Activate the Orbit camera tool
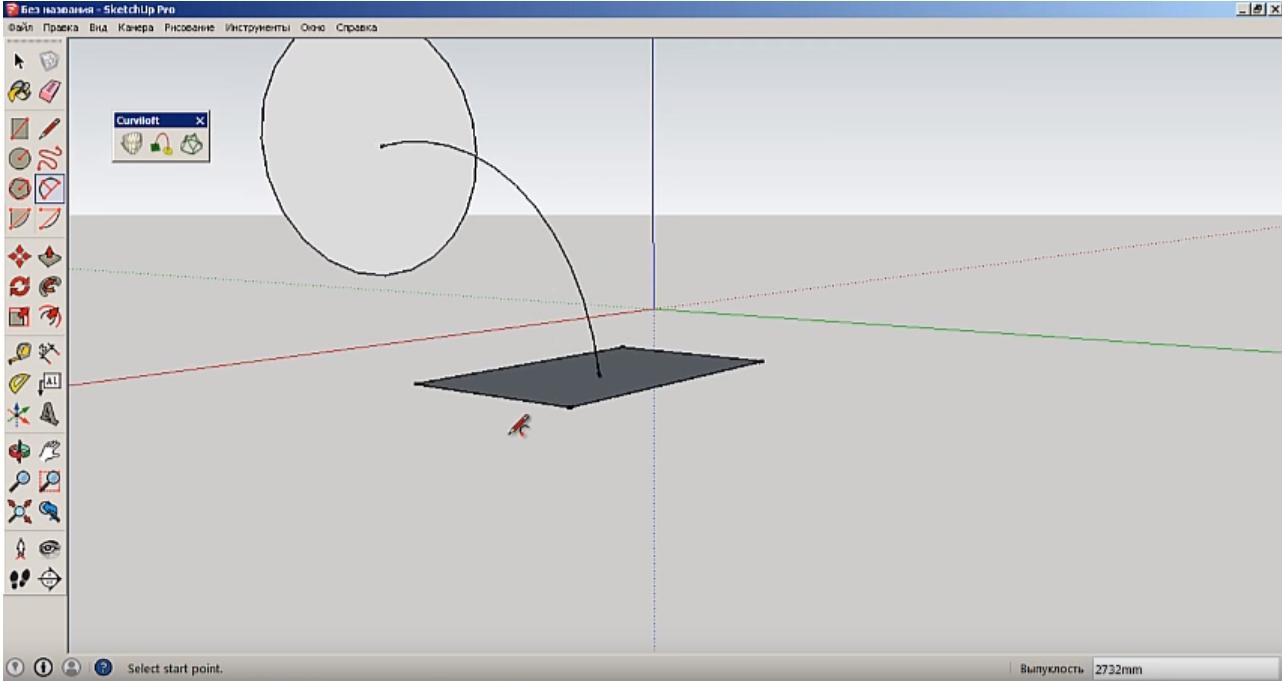Viewport: 1282px width, 681px height. click(19, 449)
